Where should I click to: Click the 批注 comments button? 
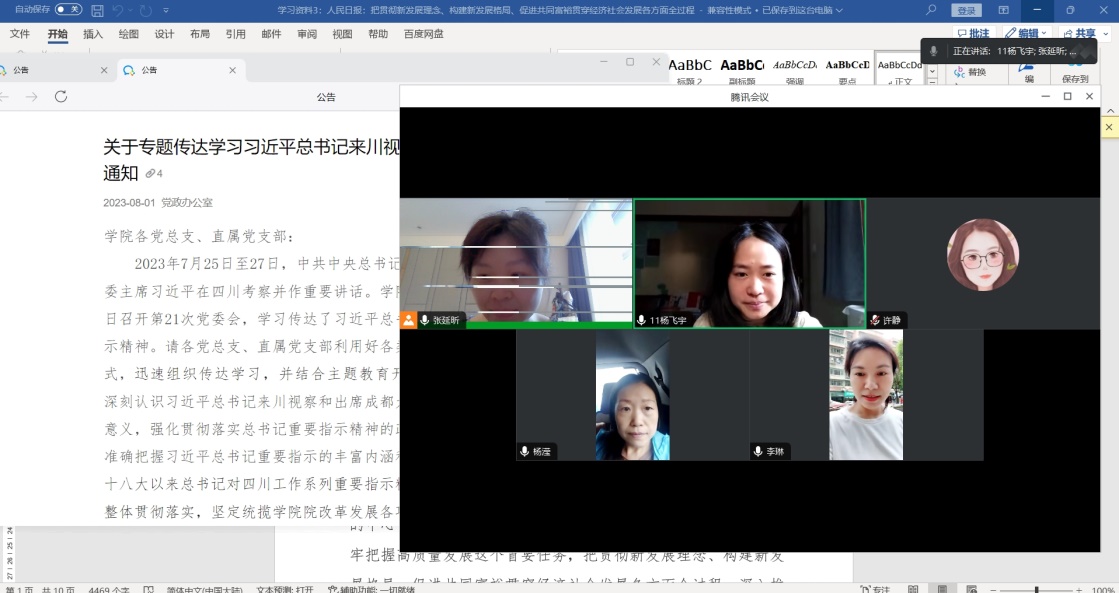point(972,34)
